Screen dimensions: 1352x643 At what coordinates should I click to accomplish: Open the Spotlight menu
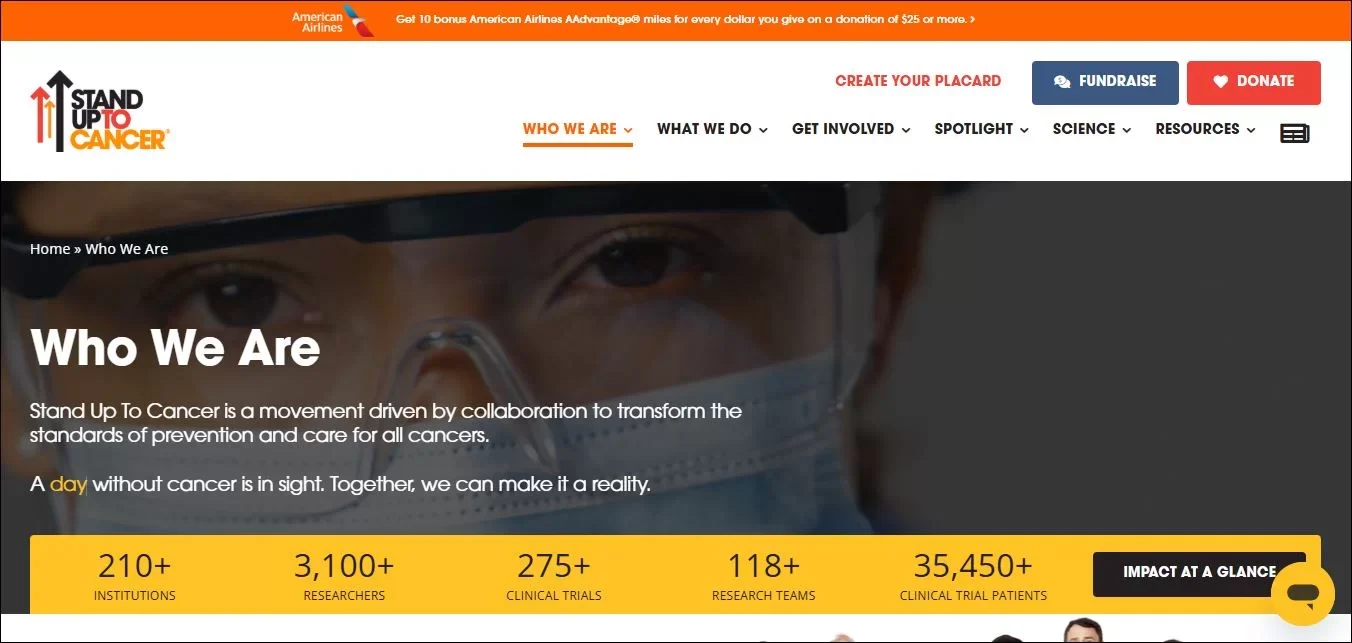[981, 129]
